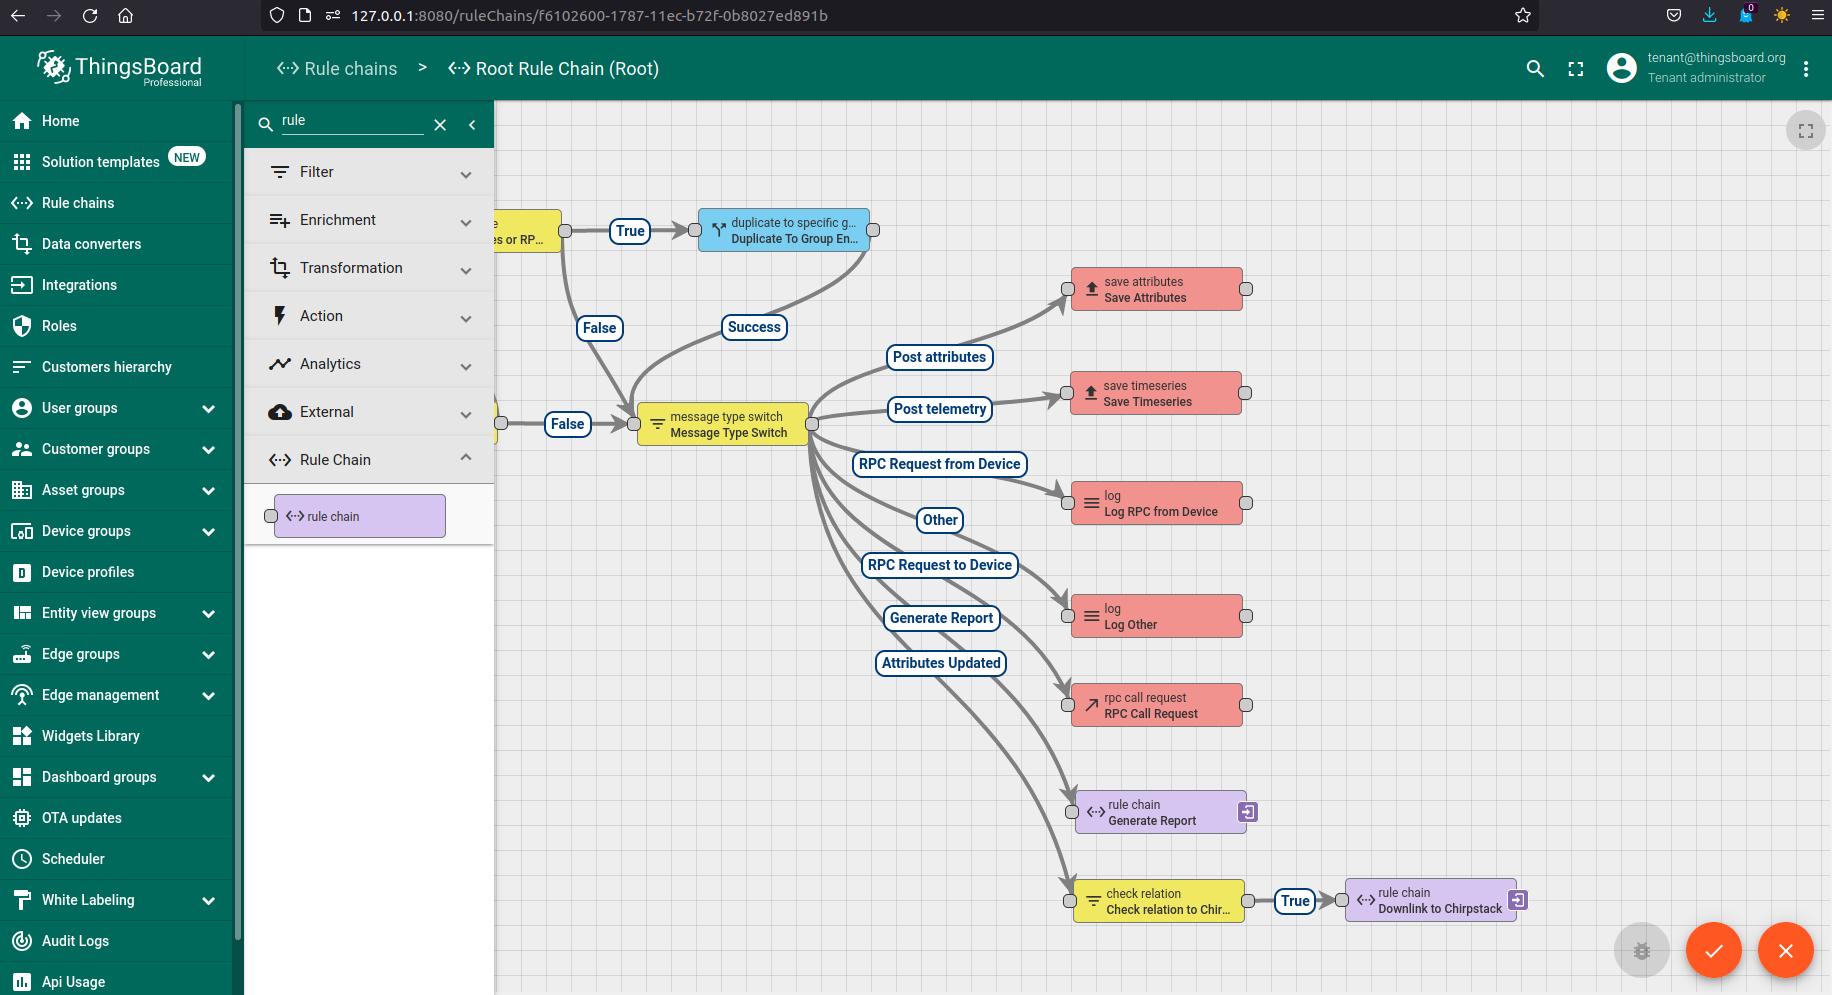The height and width of the screenshot is (995, 1832).
Task: Open Device profiles in the sidebar
Action: click(116, 572)
